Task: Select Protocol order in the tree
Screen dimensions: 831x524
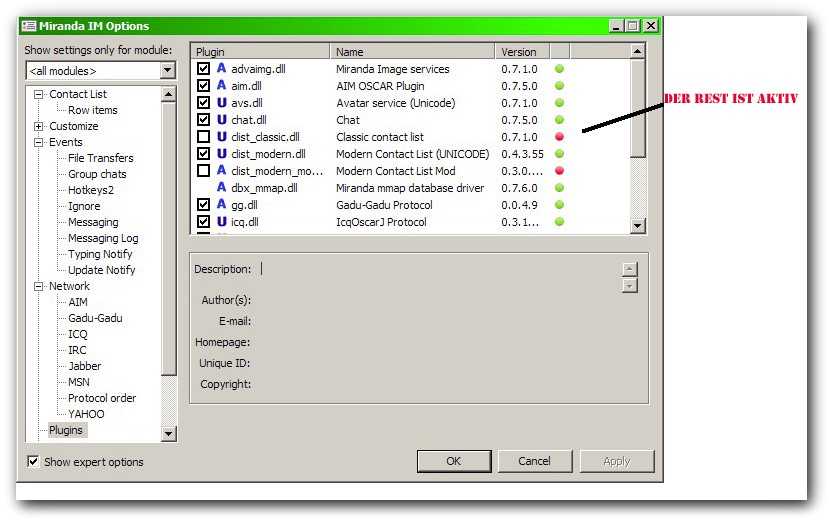Action: pos(102,398)
